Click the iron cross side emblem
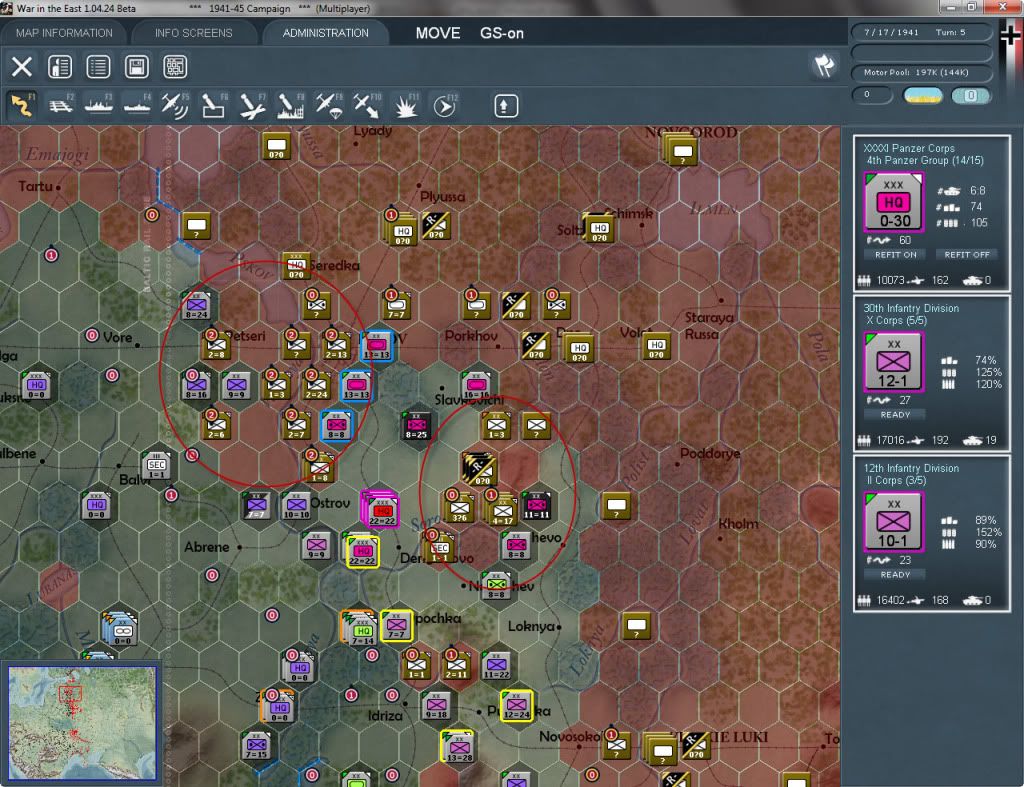Screen dimensions: 1024x787 1010,36
